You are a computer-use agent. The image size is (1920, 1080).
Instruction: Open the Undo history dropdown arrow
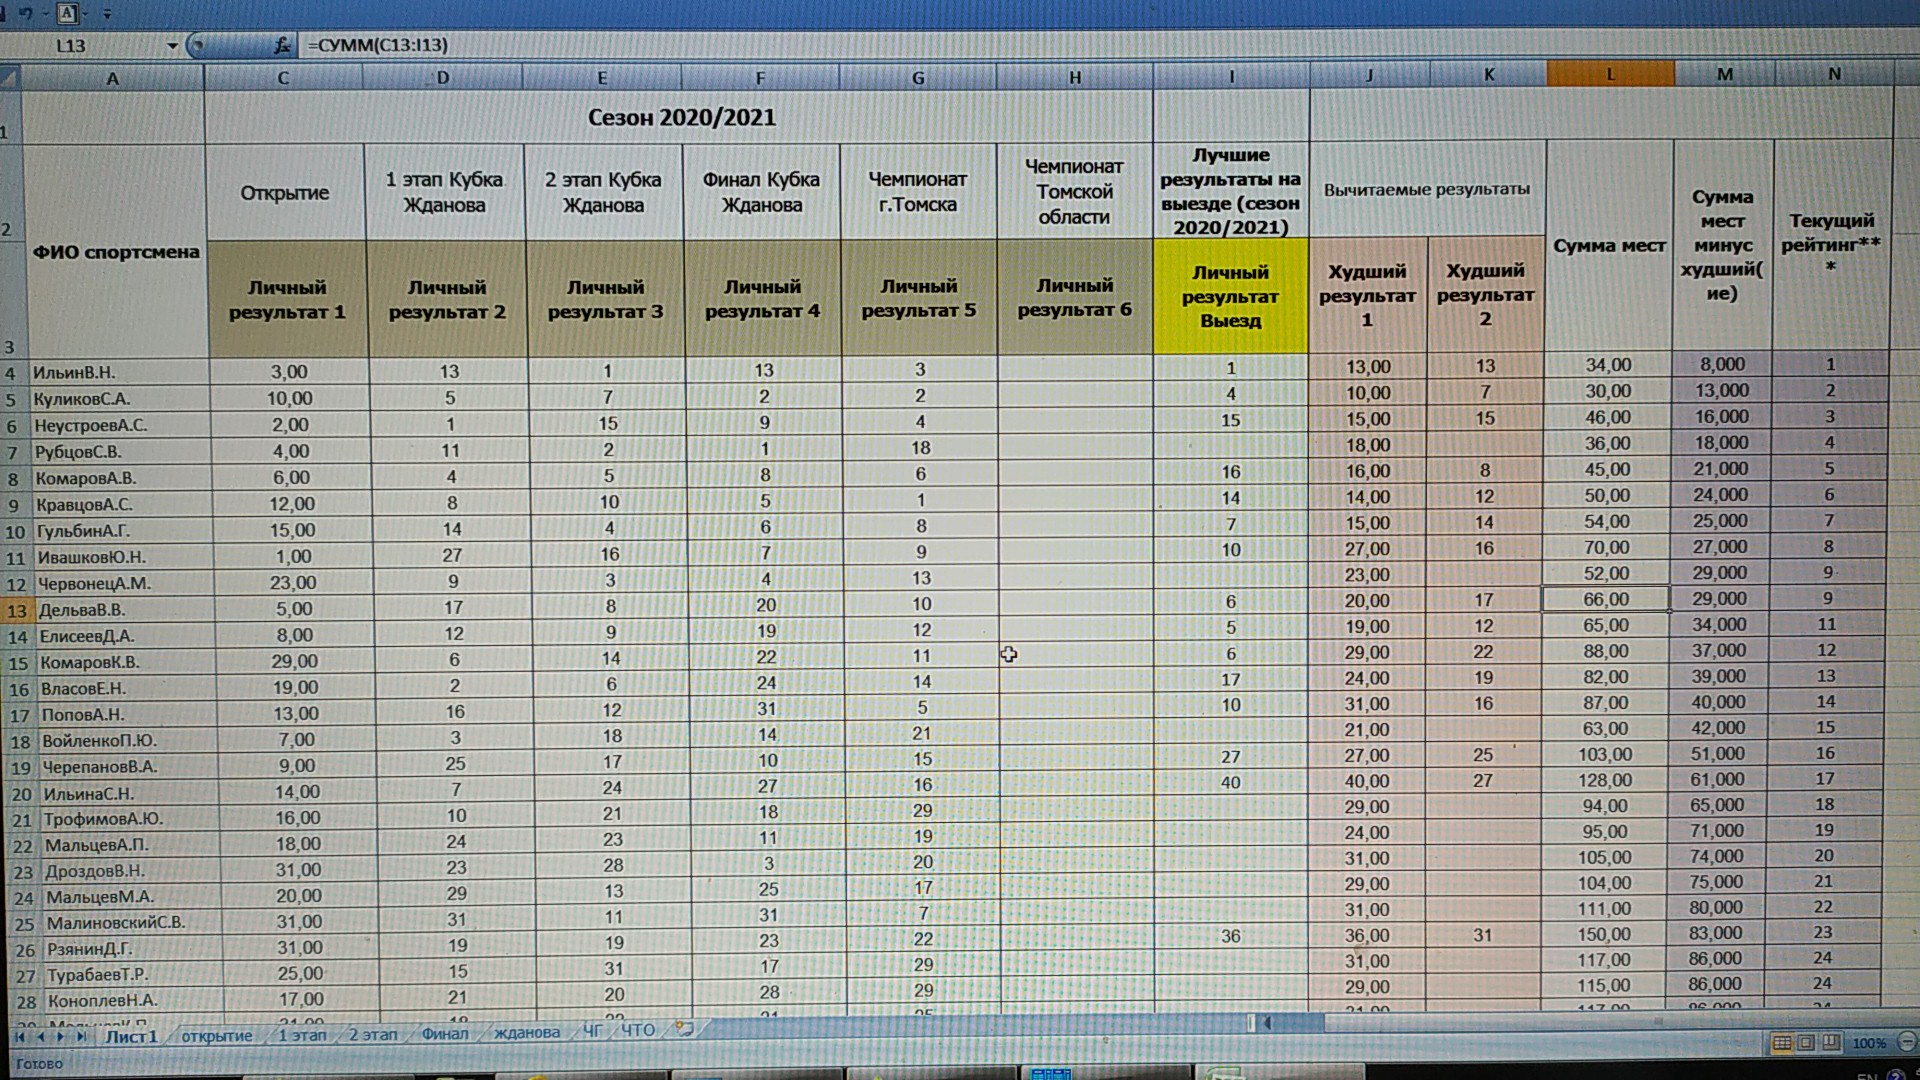[44, 14]
